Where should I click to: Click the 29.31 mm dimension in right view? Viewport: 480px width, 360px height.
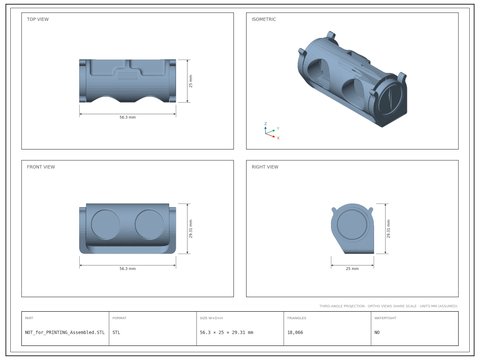tap(388, 229)
